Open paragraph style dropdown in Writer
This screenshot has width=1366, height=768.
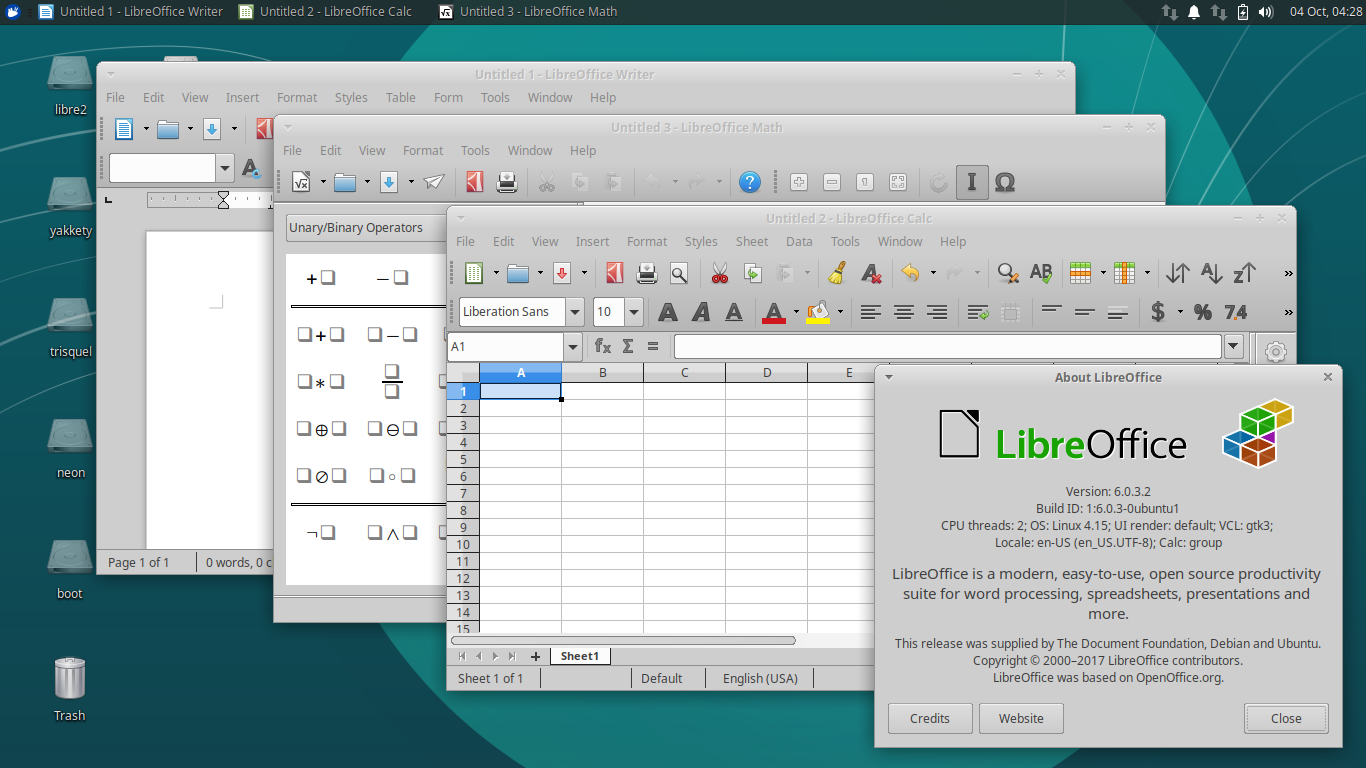pos(224,168)
